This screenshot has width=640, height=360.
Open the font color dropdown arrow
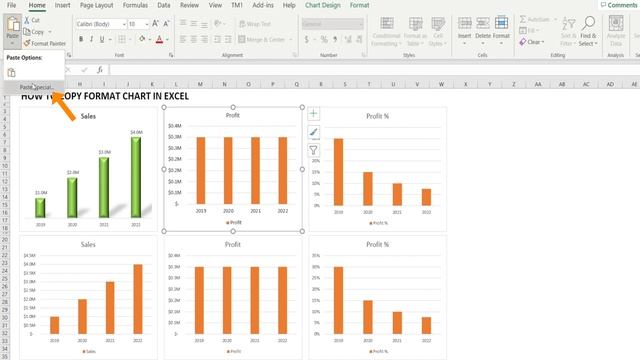tap(167, 40)
